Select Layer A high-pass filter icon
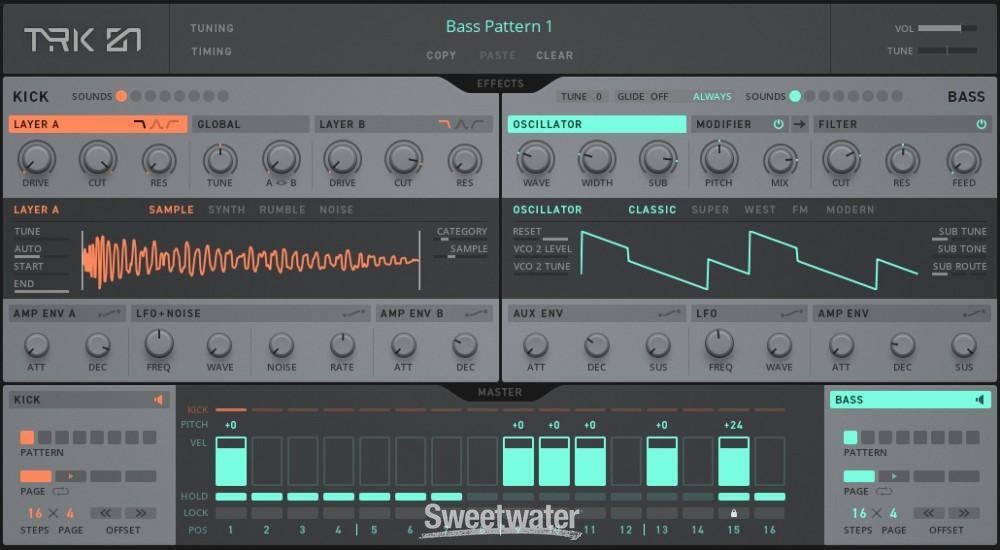The image size is (1000, 550). (x=172, y=124)
